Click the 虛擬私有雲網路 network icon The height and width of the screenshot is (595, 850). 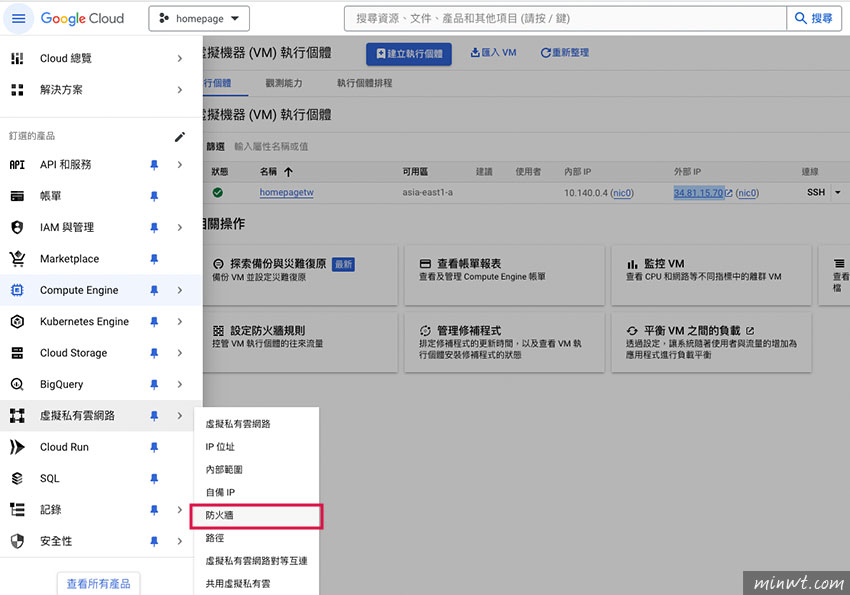(17, 416)
